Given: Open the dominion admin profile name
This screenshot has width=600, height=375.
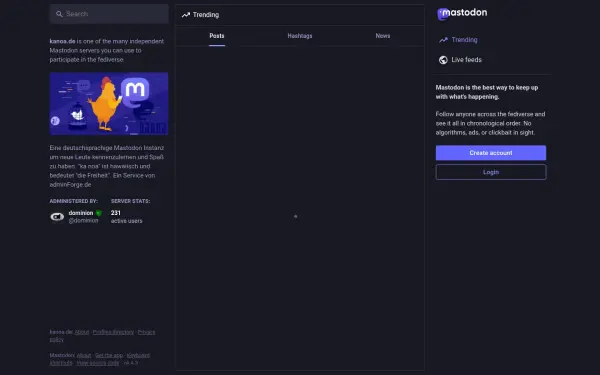Looking at the screenshot, I should (81, 213).
